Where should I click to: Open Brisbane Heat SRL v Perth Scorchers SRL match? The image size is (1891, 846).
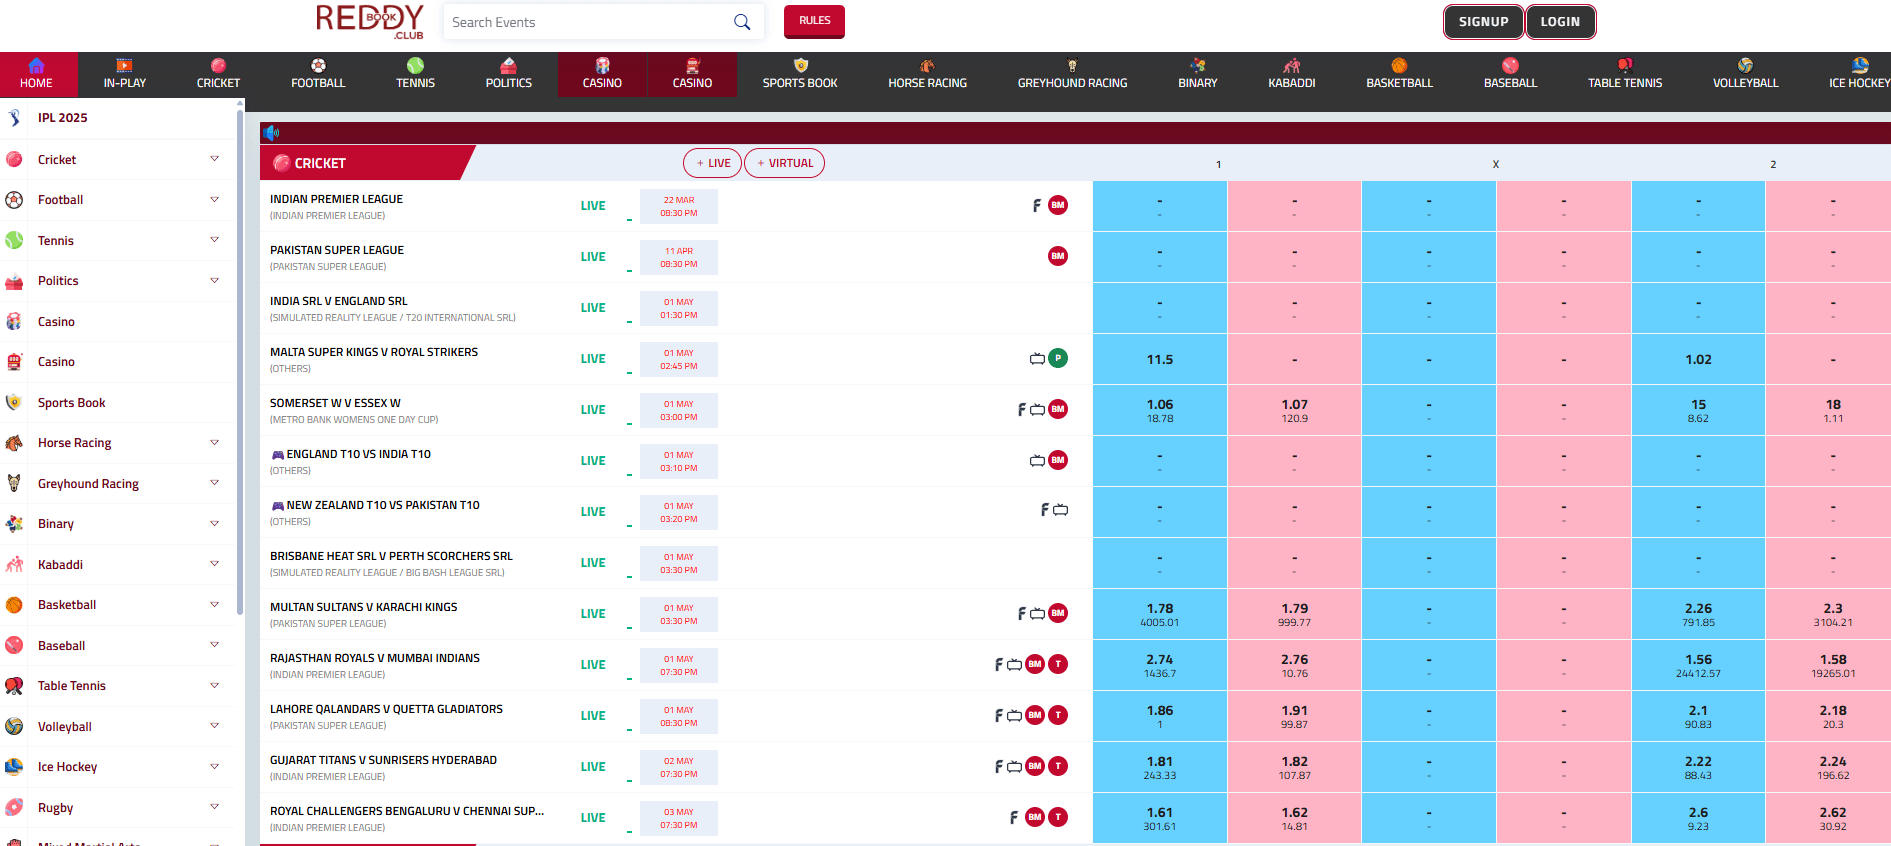[391, 556]
